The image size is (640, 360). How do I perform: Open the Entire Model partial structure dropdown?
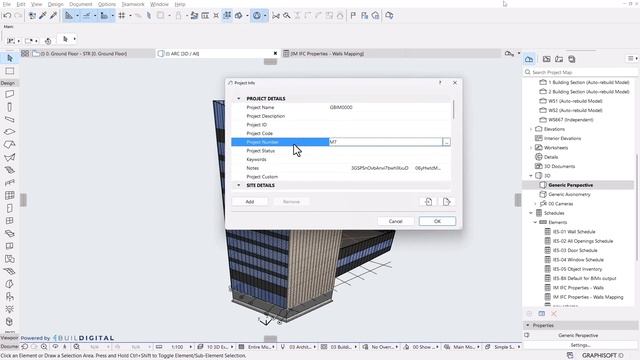260,347
